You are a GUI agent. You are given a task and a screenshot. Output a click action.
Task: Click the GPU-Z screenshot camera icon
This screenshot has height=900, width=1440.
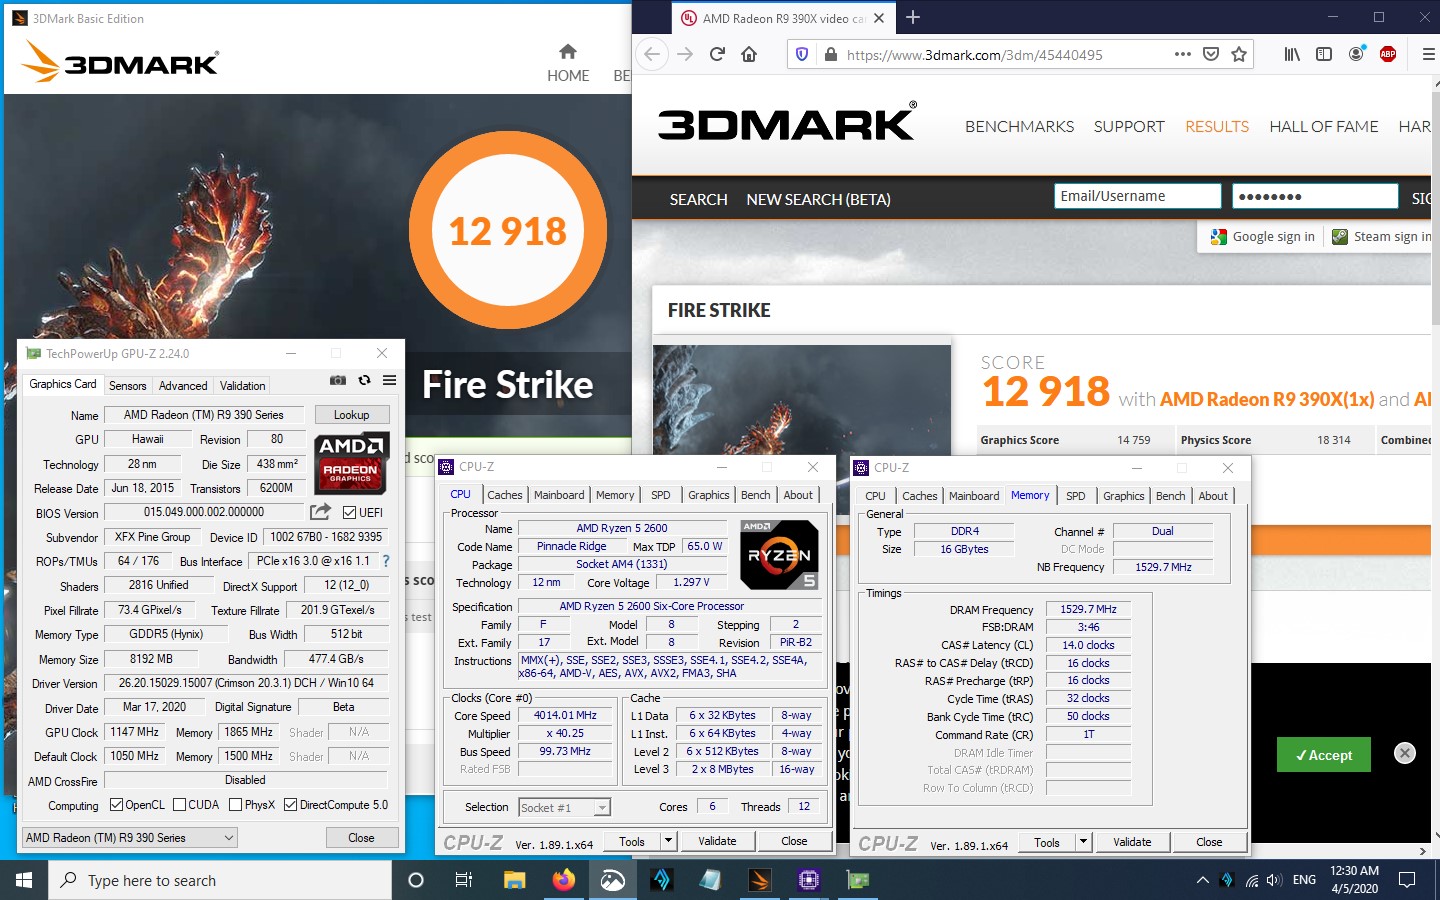tap(338, 380)
